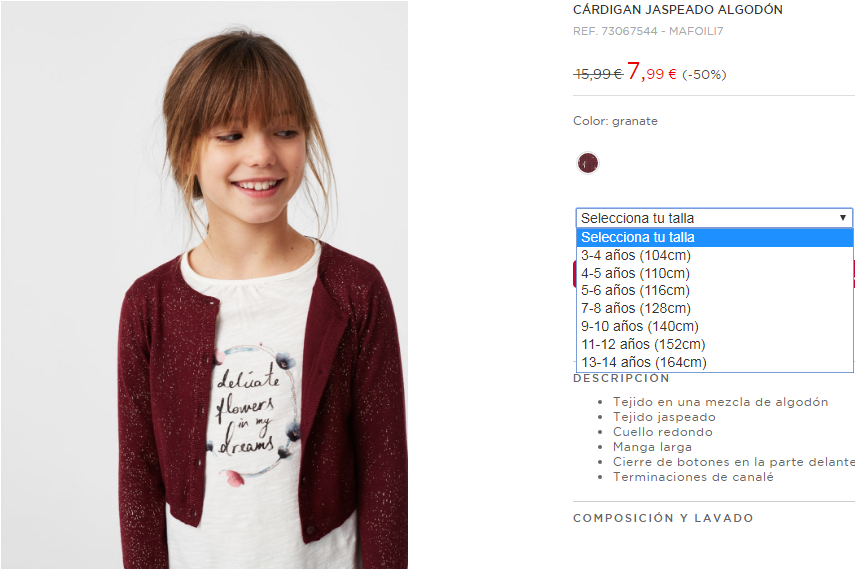855x569 pixels.
Task: Choose size 13-14 años (164cm)
Action: pyautogui.click(x=714, y=362)
